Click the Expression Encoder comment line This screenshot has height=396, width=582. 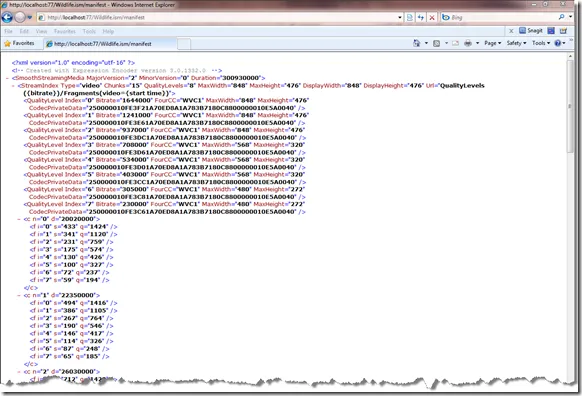(117, 70)
